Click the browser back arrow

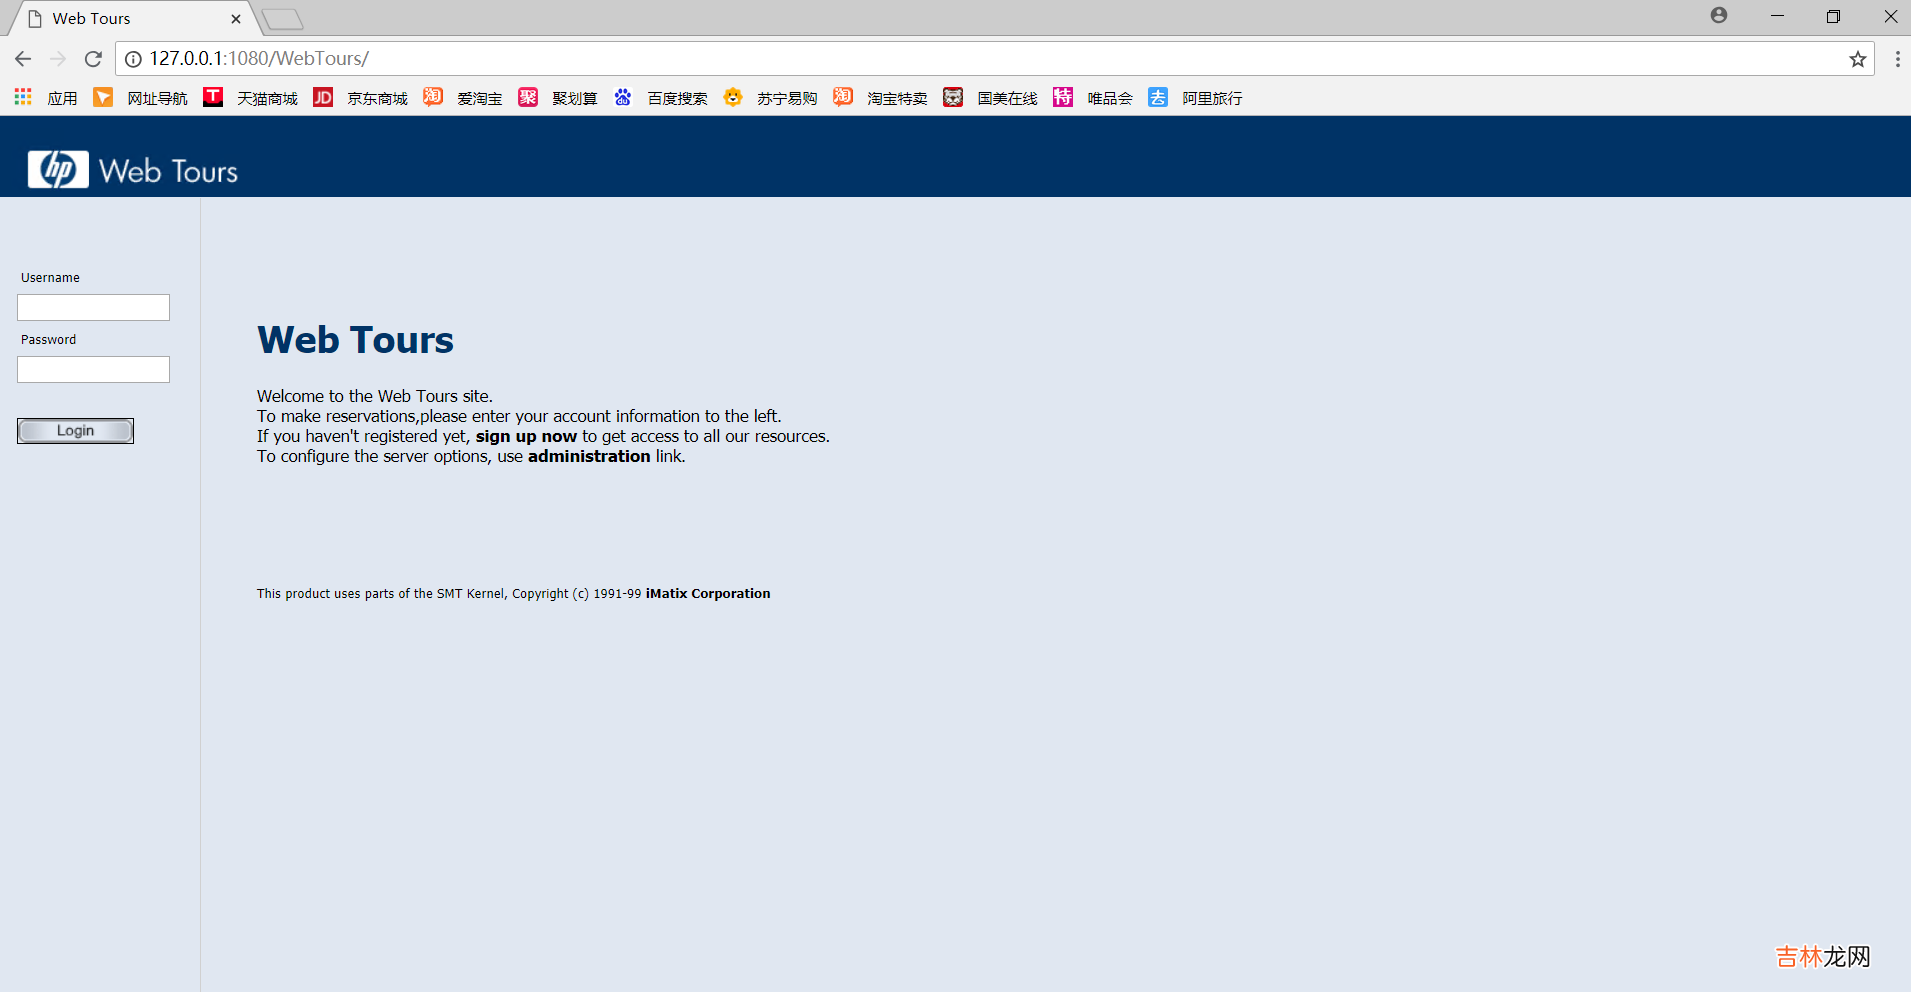23,59
